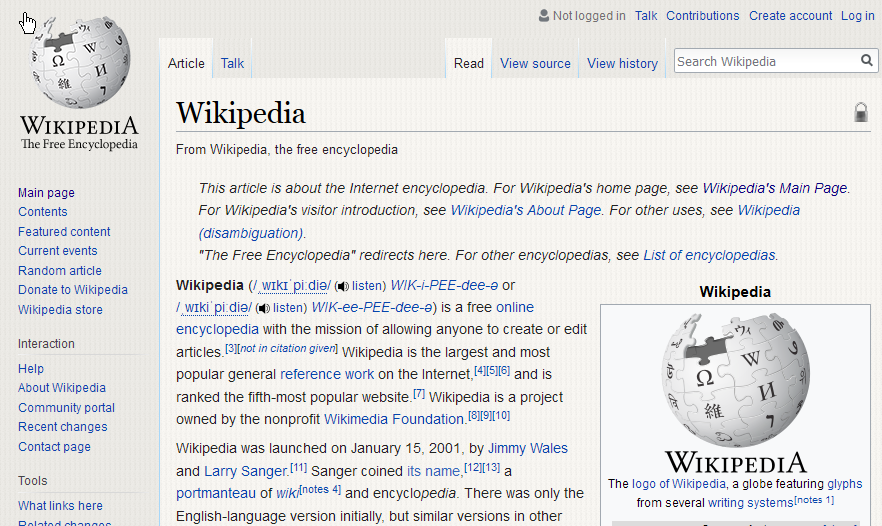The image size is (882, 526).
Task: Open logo of Wikipedia caption link
Action: click(678, 484)
